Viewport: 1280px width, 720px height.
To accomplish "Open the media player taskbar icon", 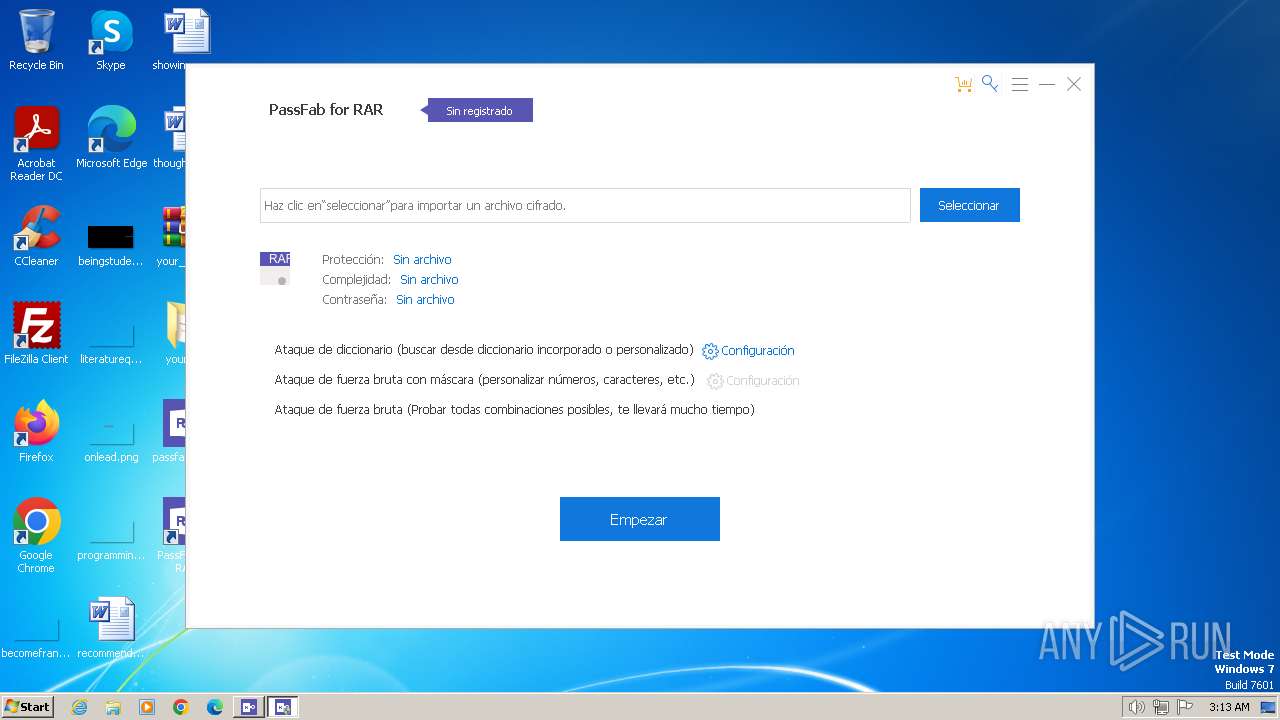I will click(x=147, y=707).
